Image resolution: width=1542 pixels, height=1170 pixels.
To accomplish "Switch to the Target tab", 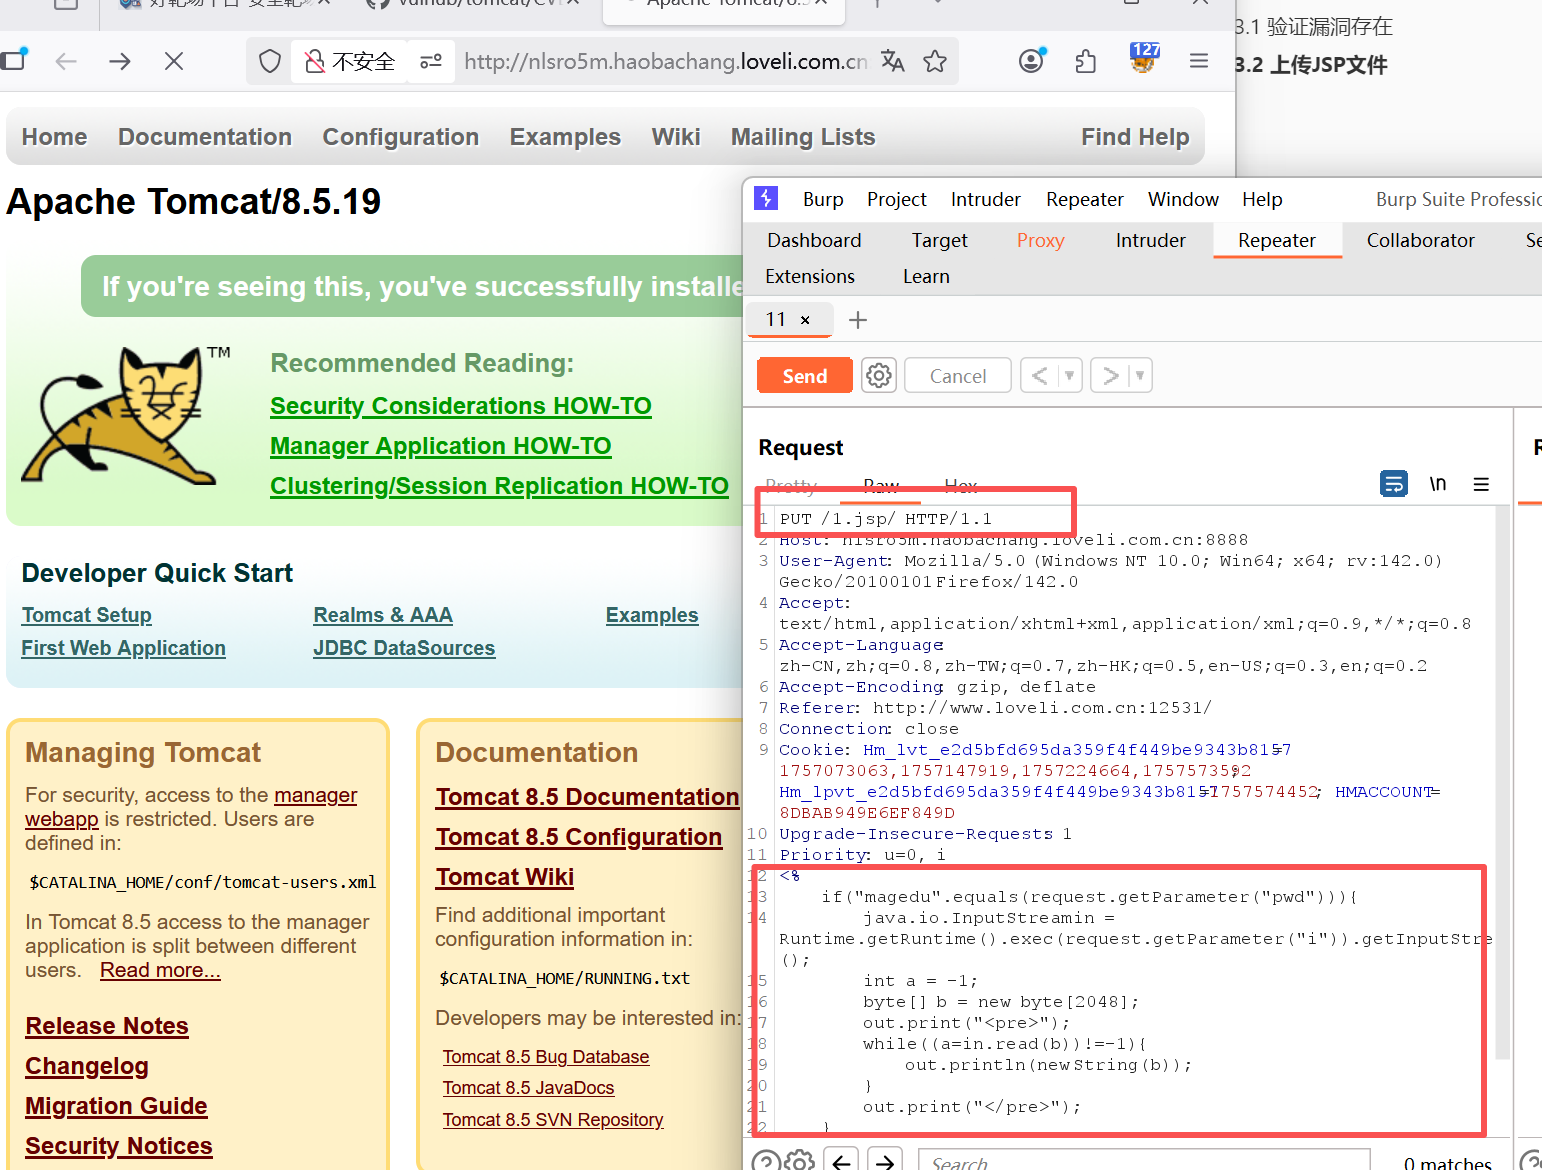I will (x=940, y=240).
